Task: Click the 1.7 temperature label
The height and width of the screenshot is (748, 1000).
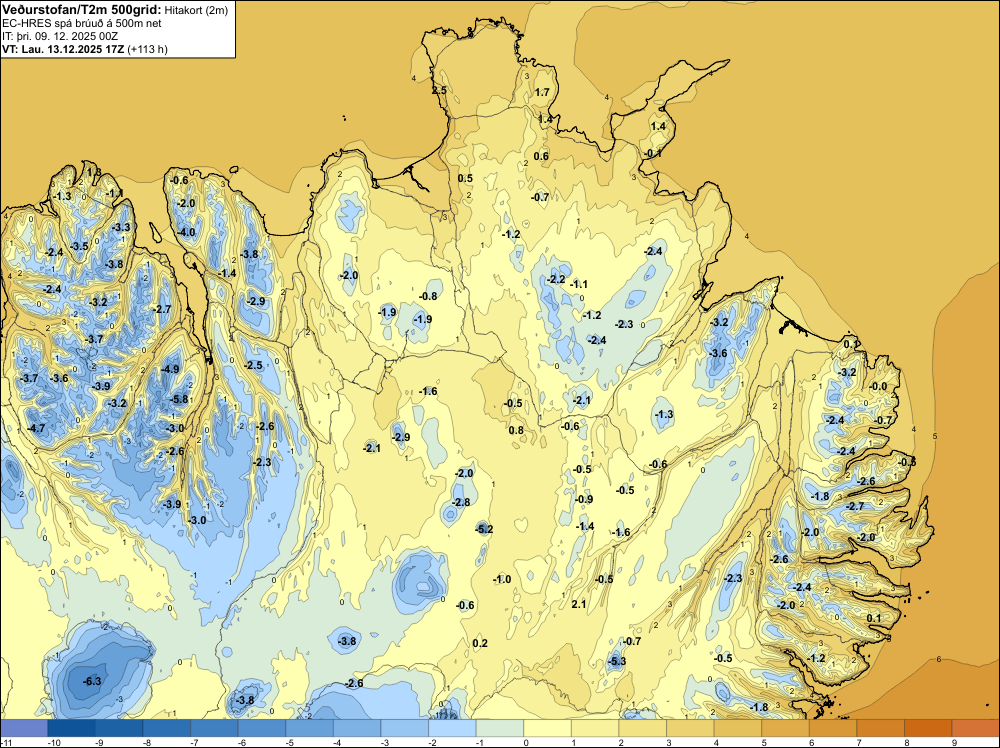Action: [x=542, y=92]
